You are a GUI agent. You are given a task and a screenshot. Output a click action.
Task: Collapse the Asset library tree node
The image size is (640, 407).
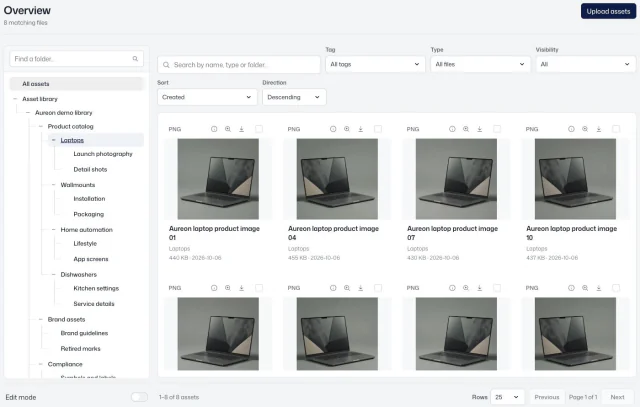coord(15,99)
